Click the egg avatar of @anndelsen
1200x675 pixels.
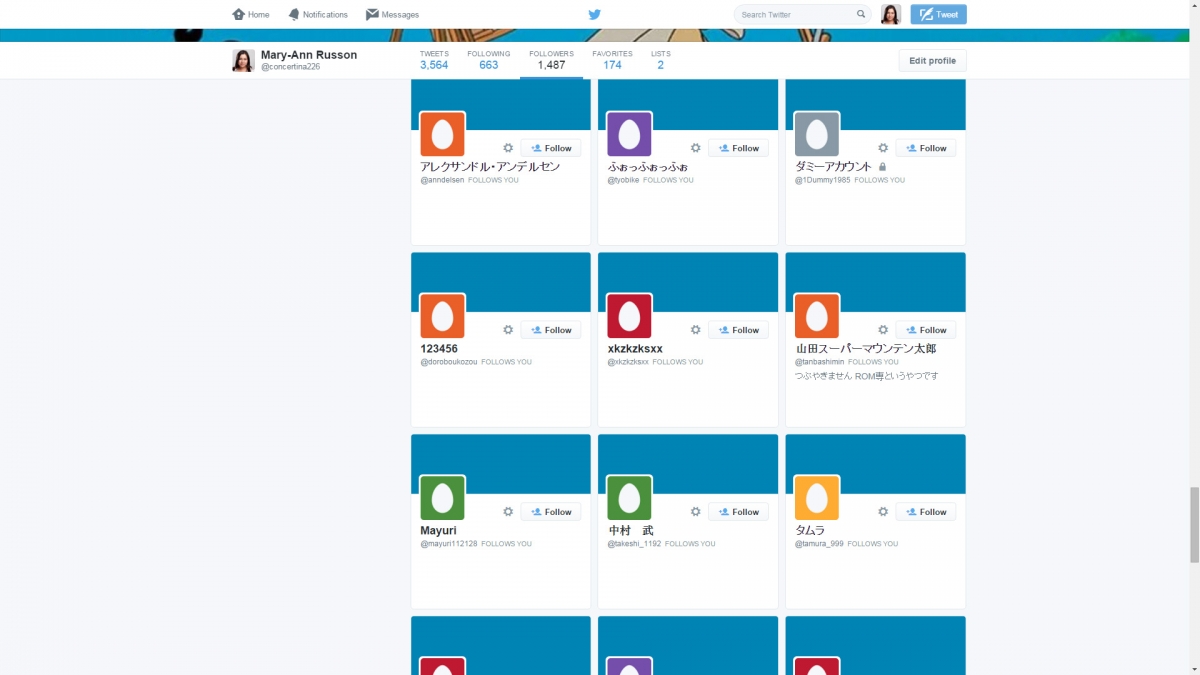(x=442, y=134)
